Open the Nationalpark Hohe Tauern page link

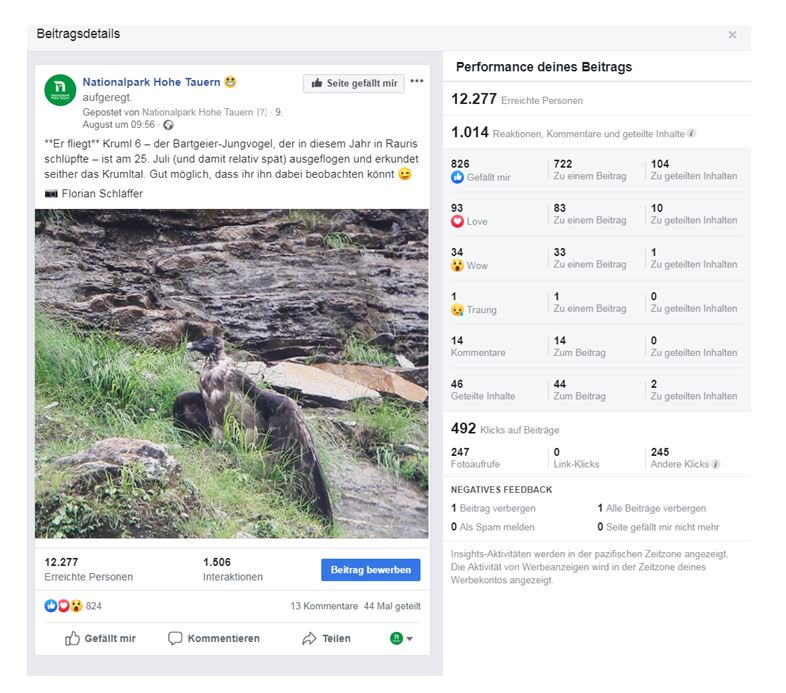(151, 82)
